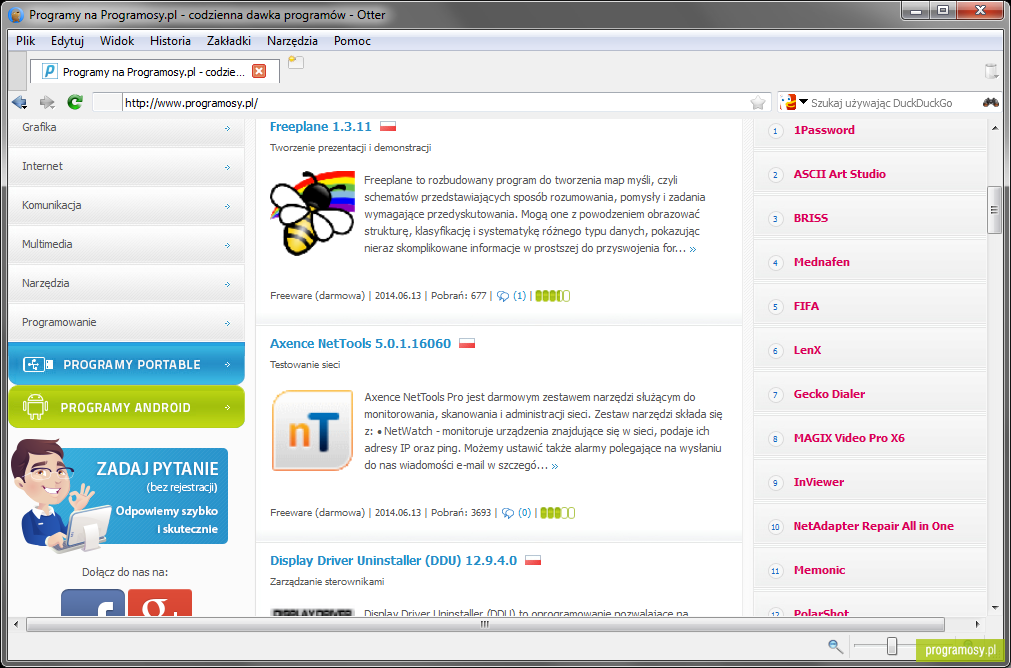Image resolution: width=1011 pixels, height=668 pixels.
Task: Open the Freeplane 1.3.11 title link
Action: pos(321,126)
